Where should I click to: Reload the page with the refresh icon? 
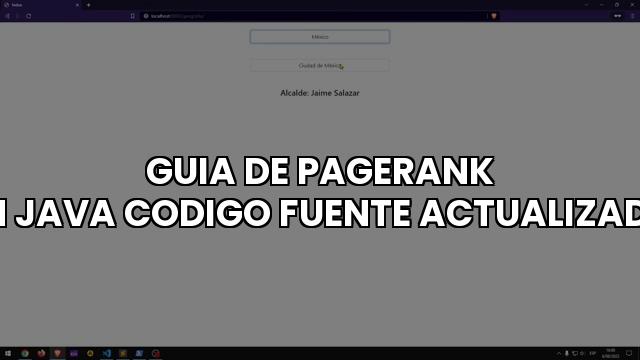click(x=29, y=16)
